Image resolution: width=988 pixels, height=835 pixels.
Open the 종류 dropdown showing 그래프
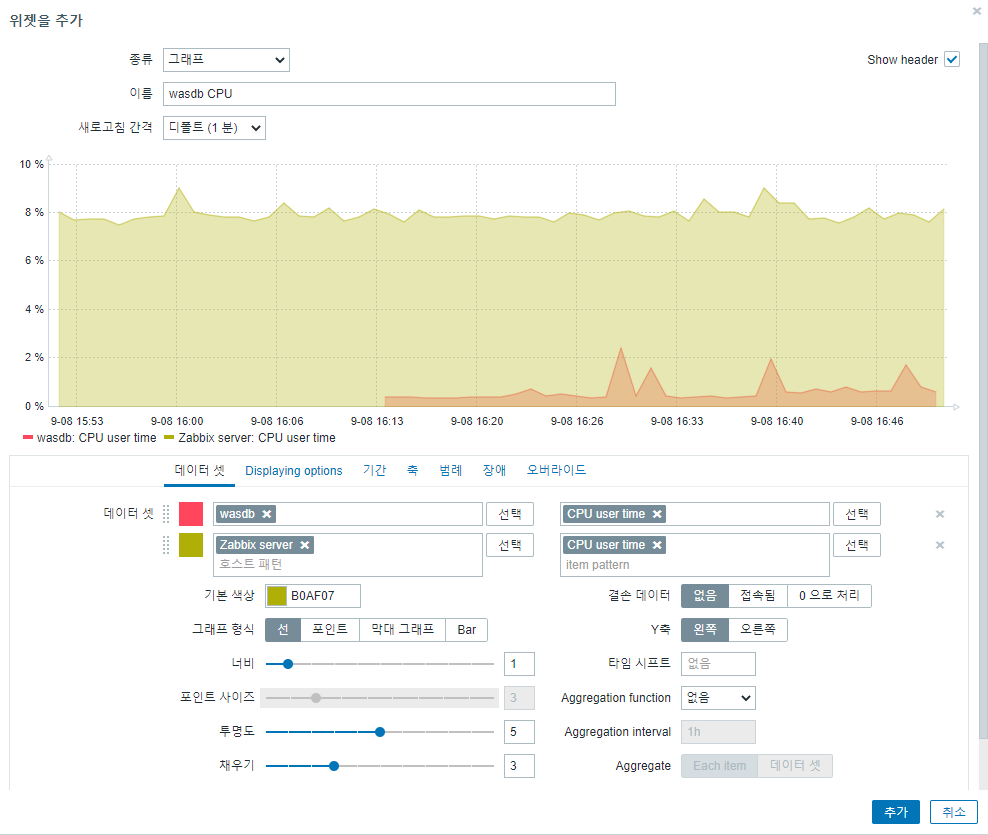[x=226, y=60]
